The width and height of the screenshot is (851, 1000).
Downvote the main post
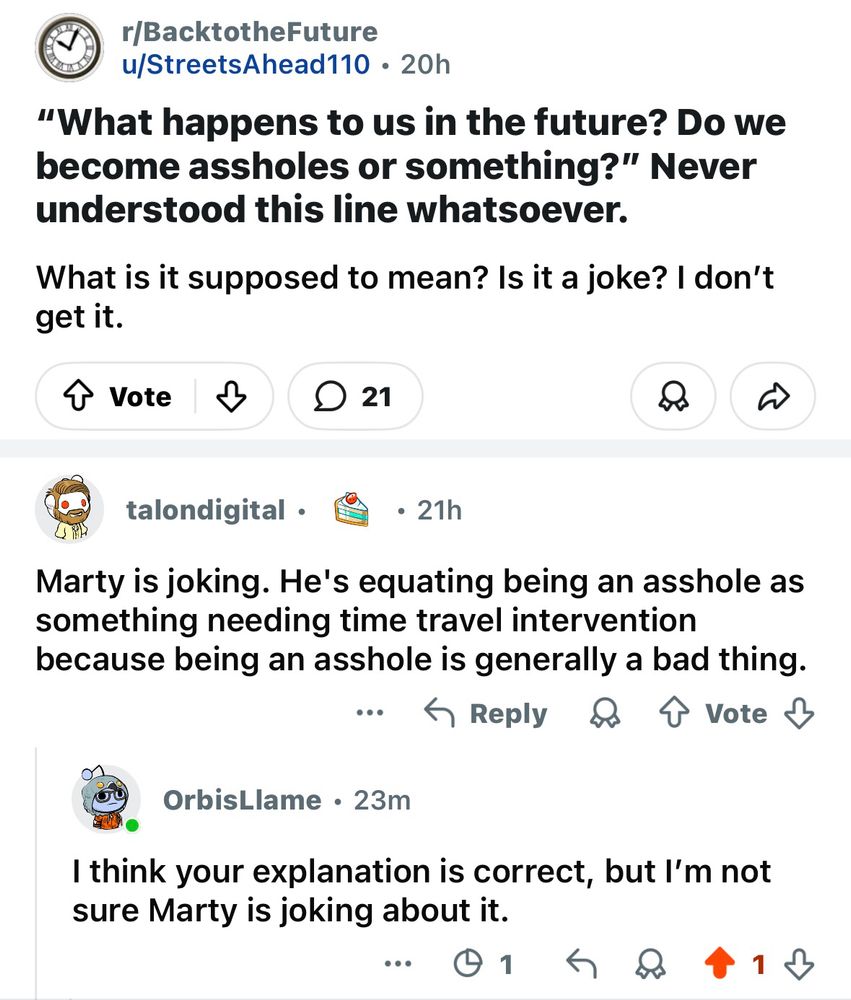point(231,397)
